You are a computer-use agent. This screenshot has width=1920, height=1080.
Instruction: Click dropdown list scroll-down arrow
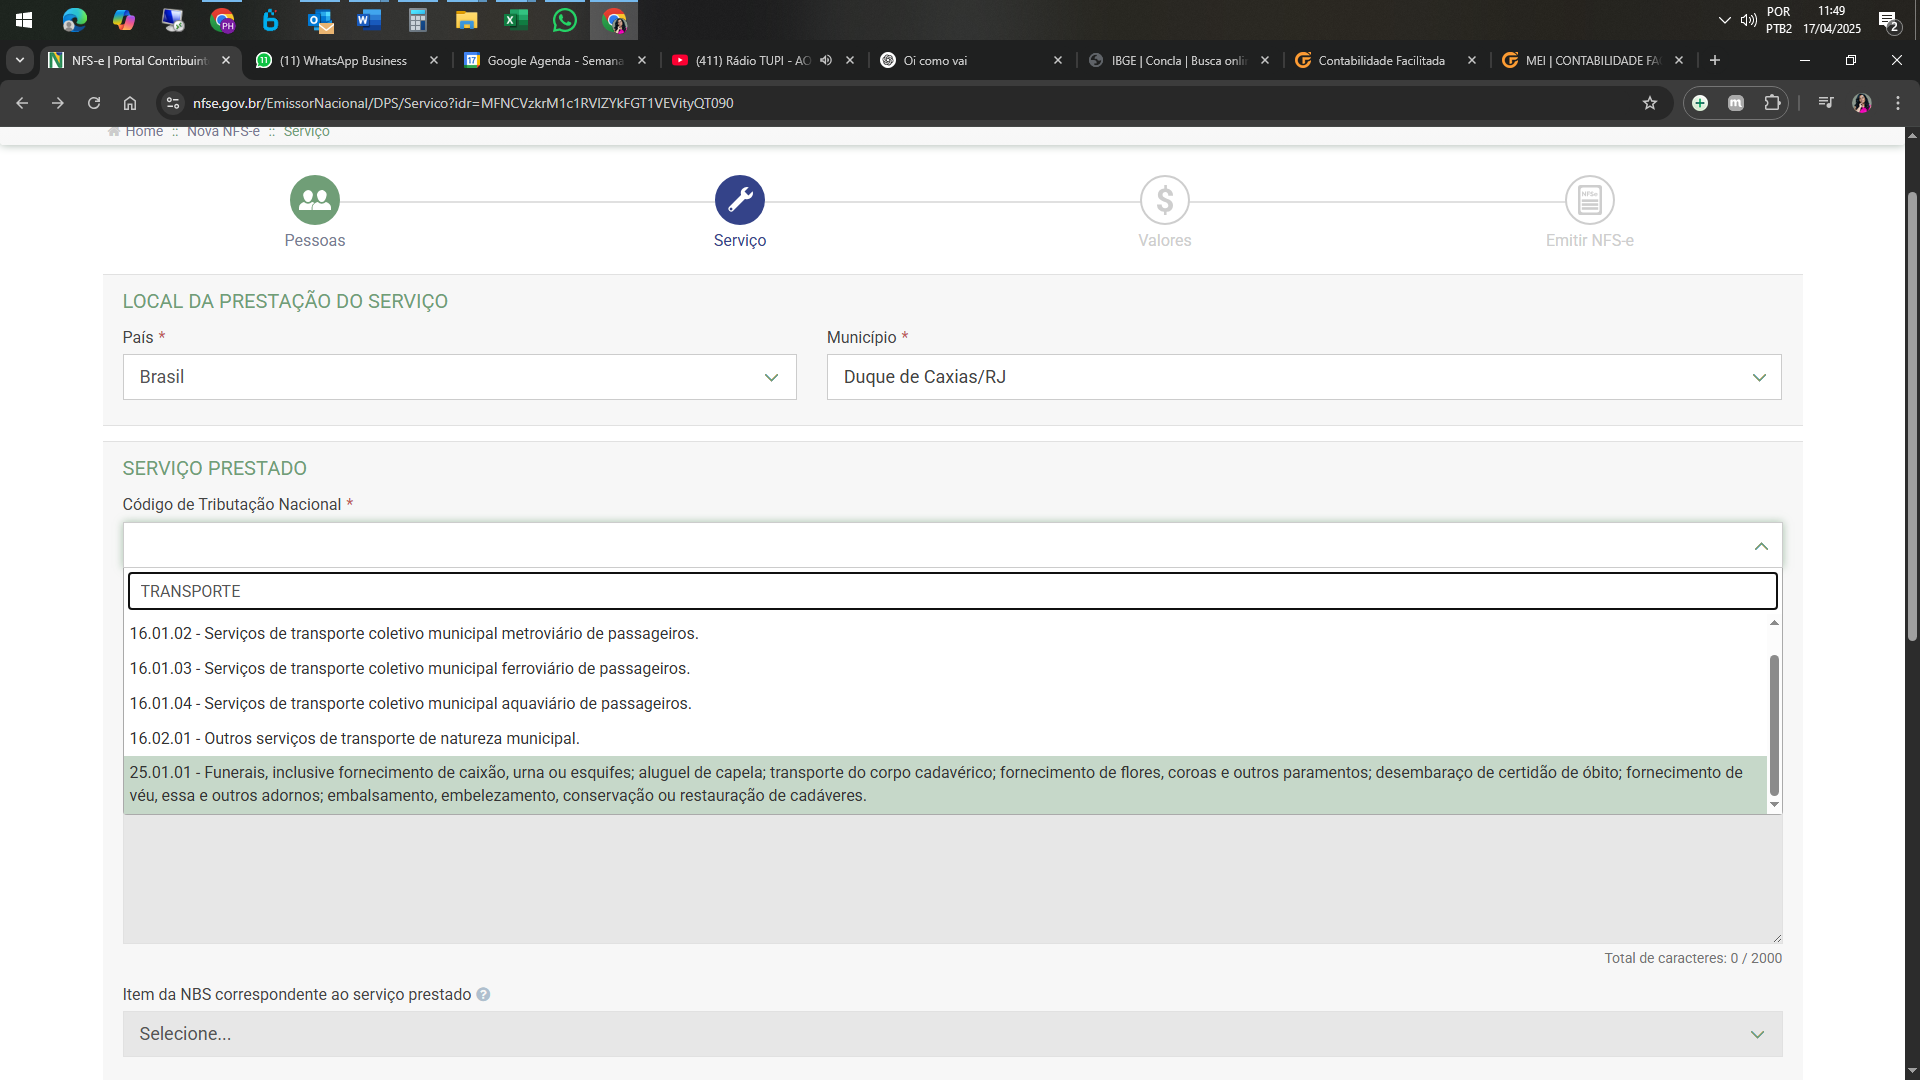[x=1774, y=805]
